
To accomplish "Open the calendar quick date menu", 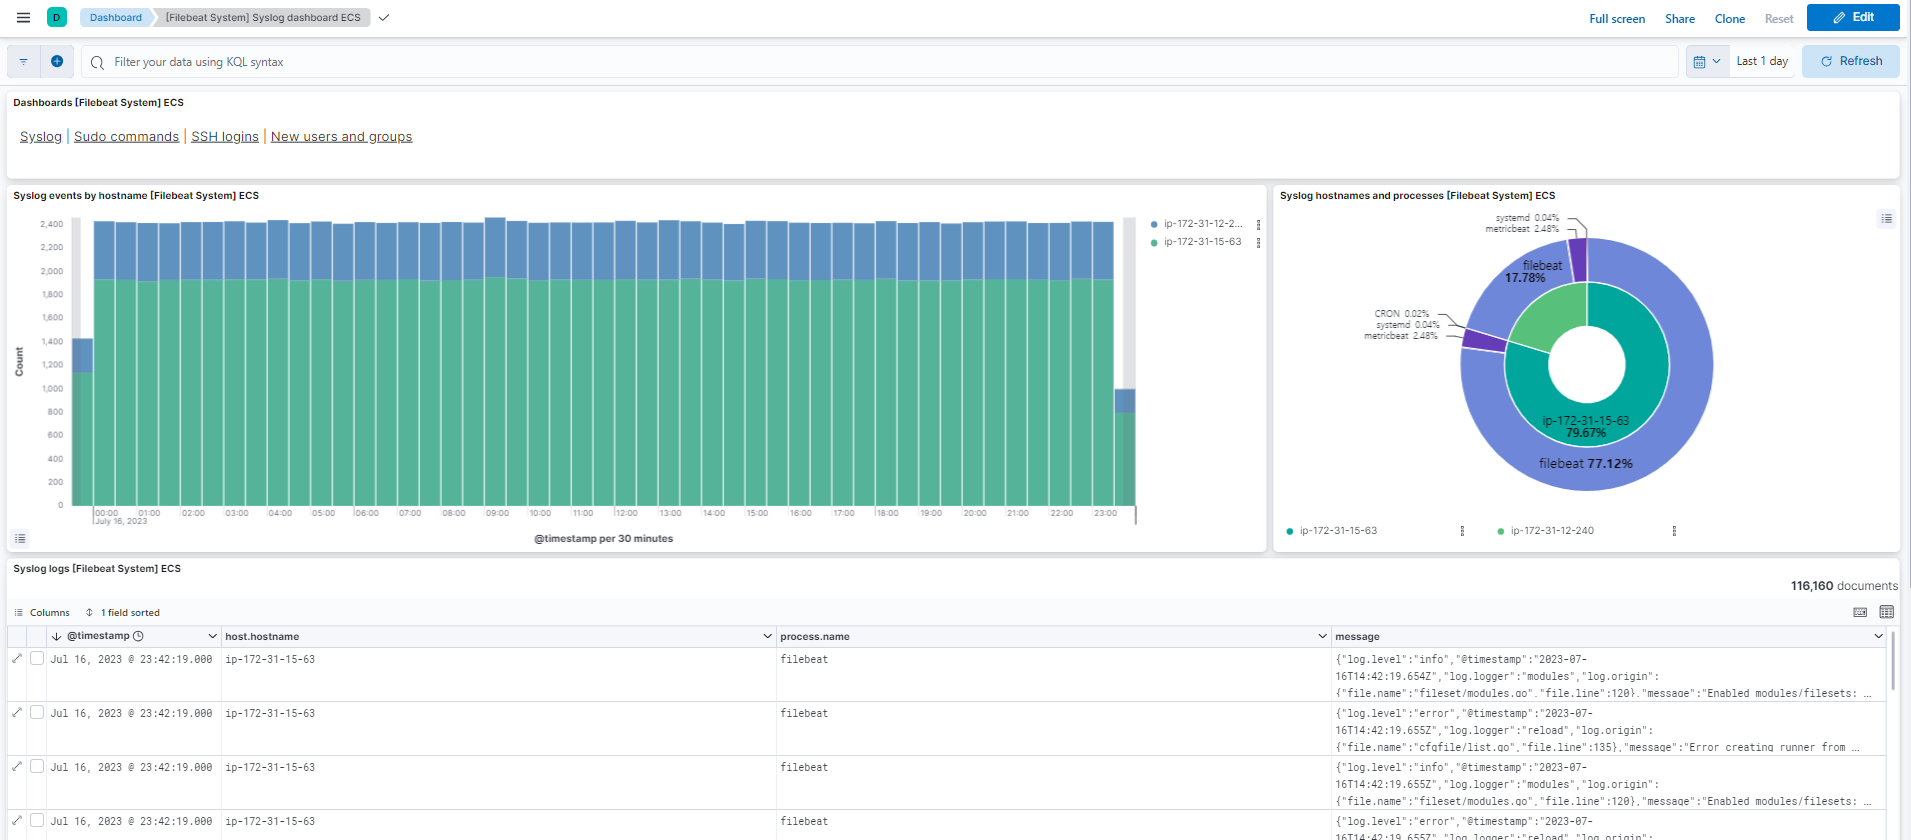I will tap(1707, 61).
